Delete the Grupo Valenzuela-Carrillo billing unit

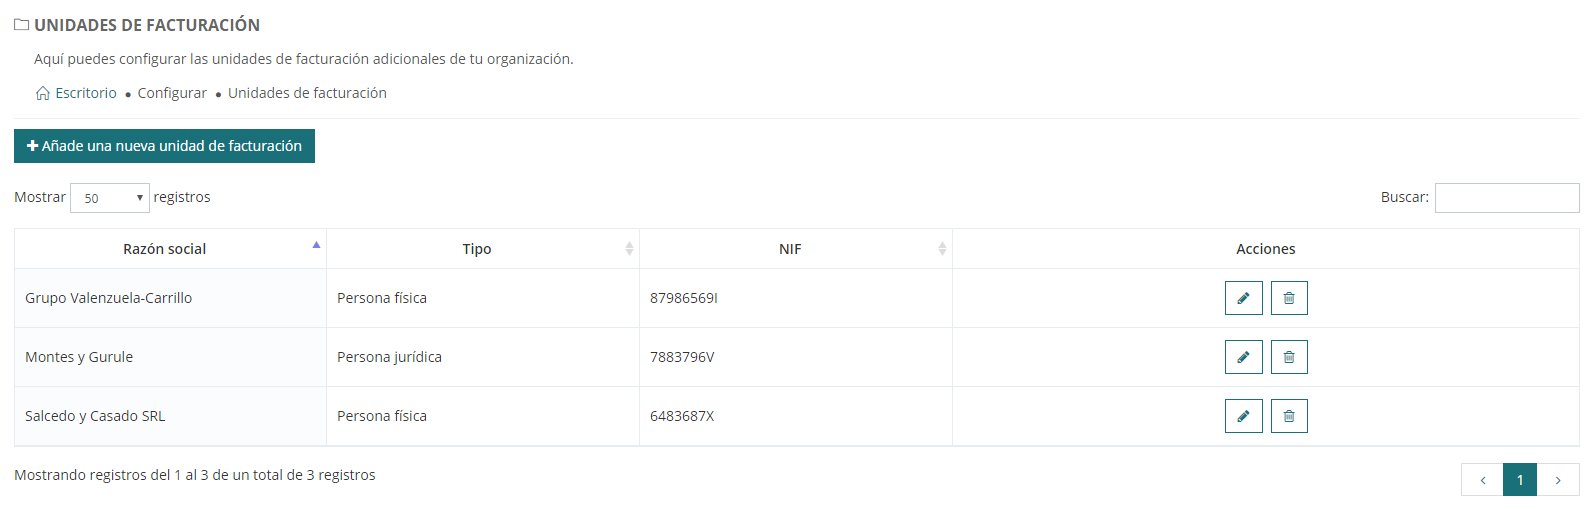[1289, 298]
